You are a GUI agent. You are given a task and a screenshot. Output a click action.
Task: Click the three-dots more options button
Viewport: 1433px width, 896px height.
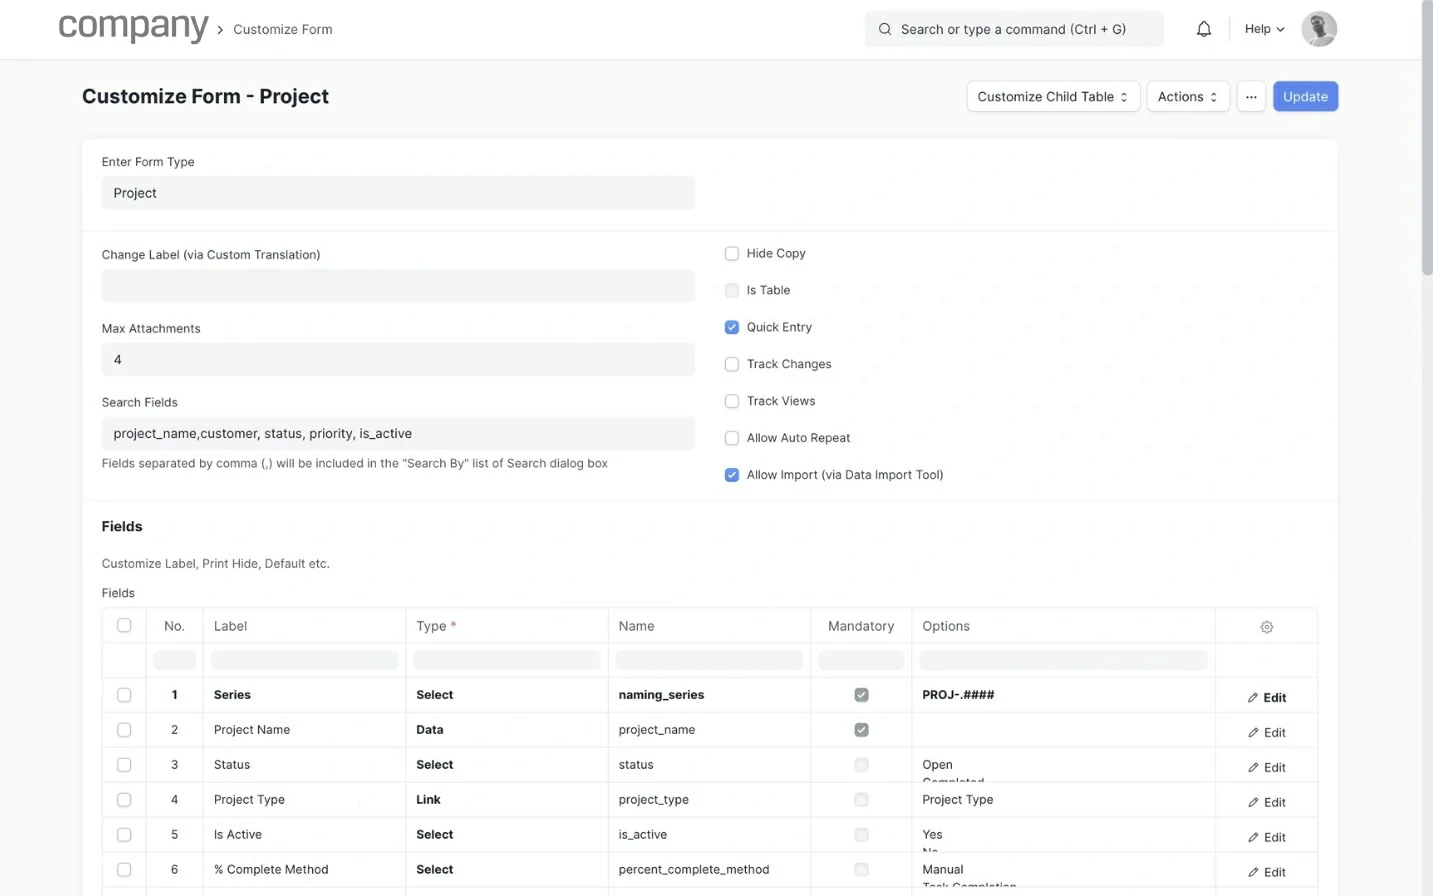(x=1251, y=97)
